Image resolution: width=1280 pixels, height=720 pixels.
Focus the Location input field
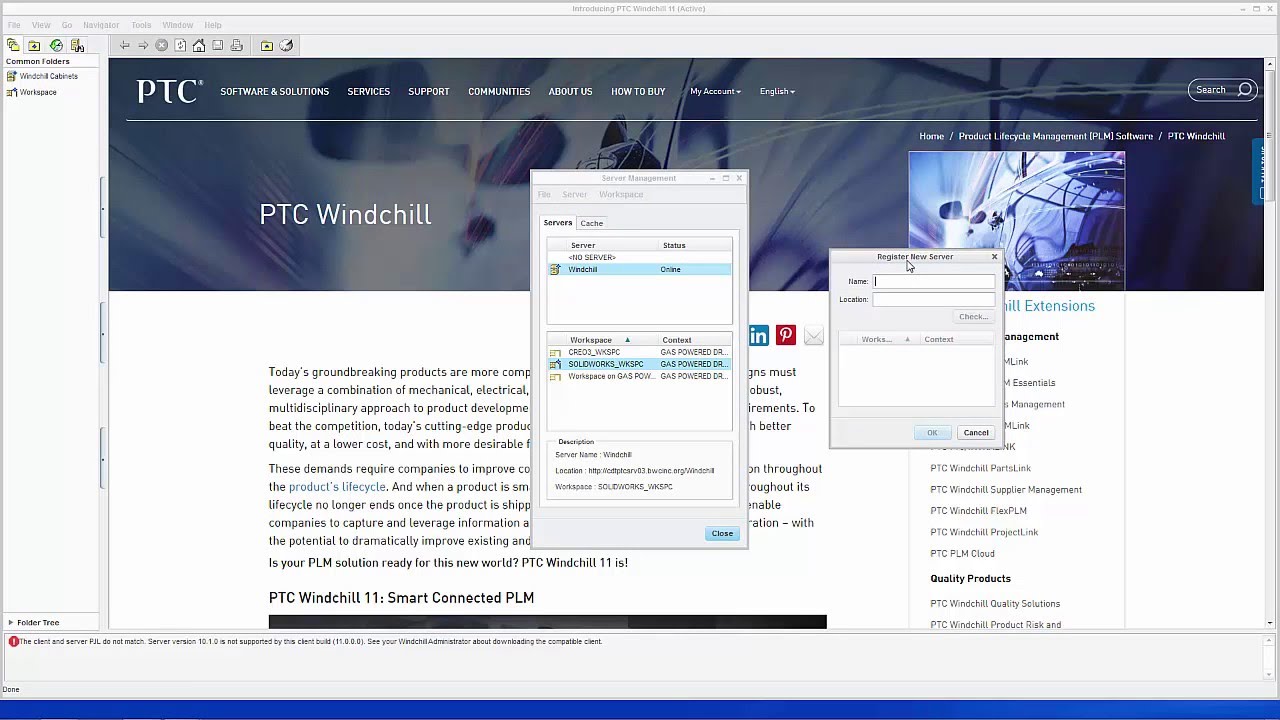coord(934,299)
